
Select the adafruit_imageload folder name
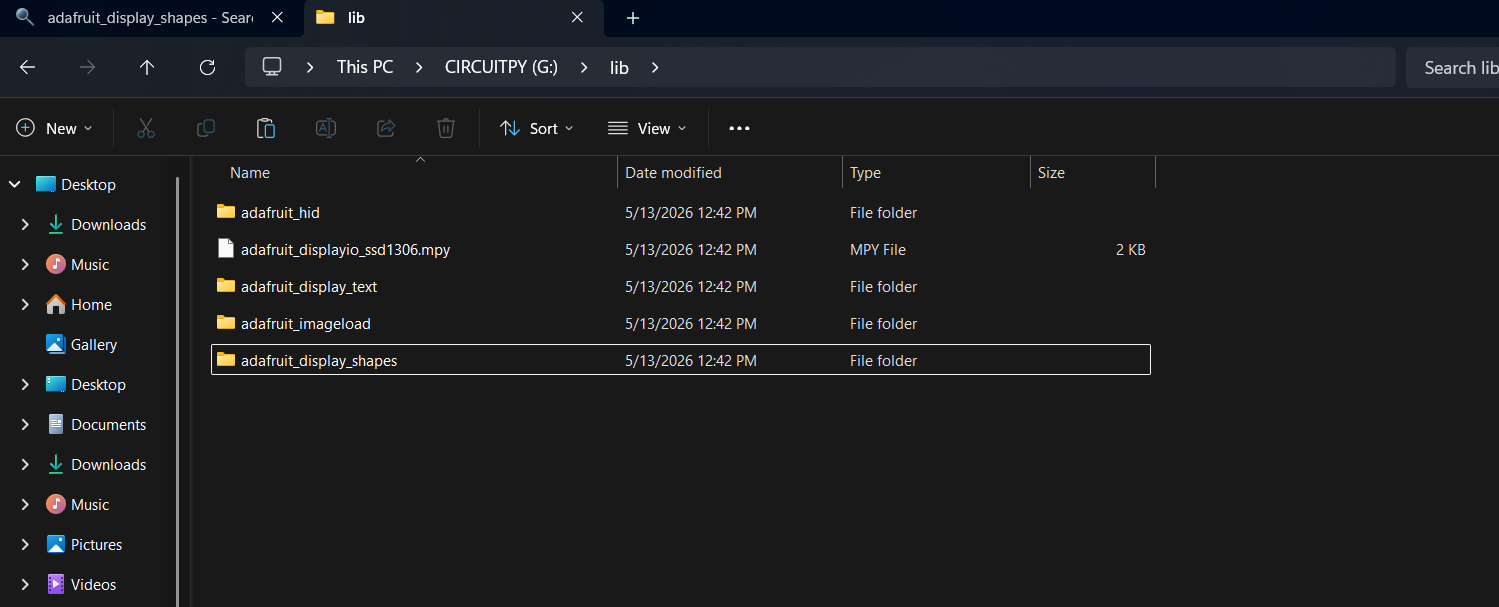306,323
